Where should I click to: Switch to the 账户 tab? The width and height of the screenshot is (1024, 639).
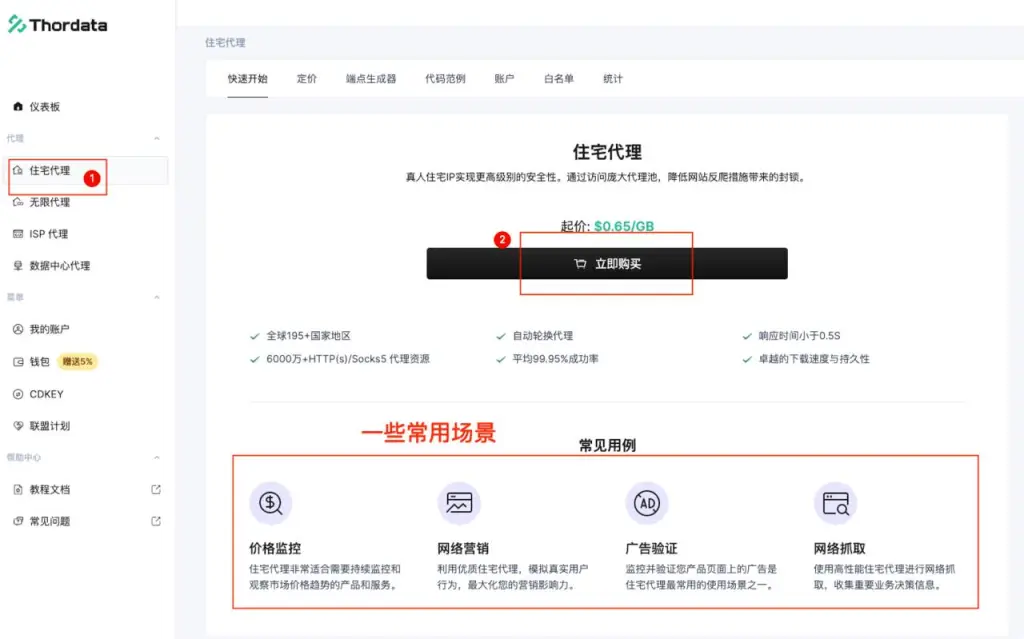[x=504, y=79]
